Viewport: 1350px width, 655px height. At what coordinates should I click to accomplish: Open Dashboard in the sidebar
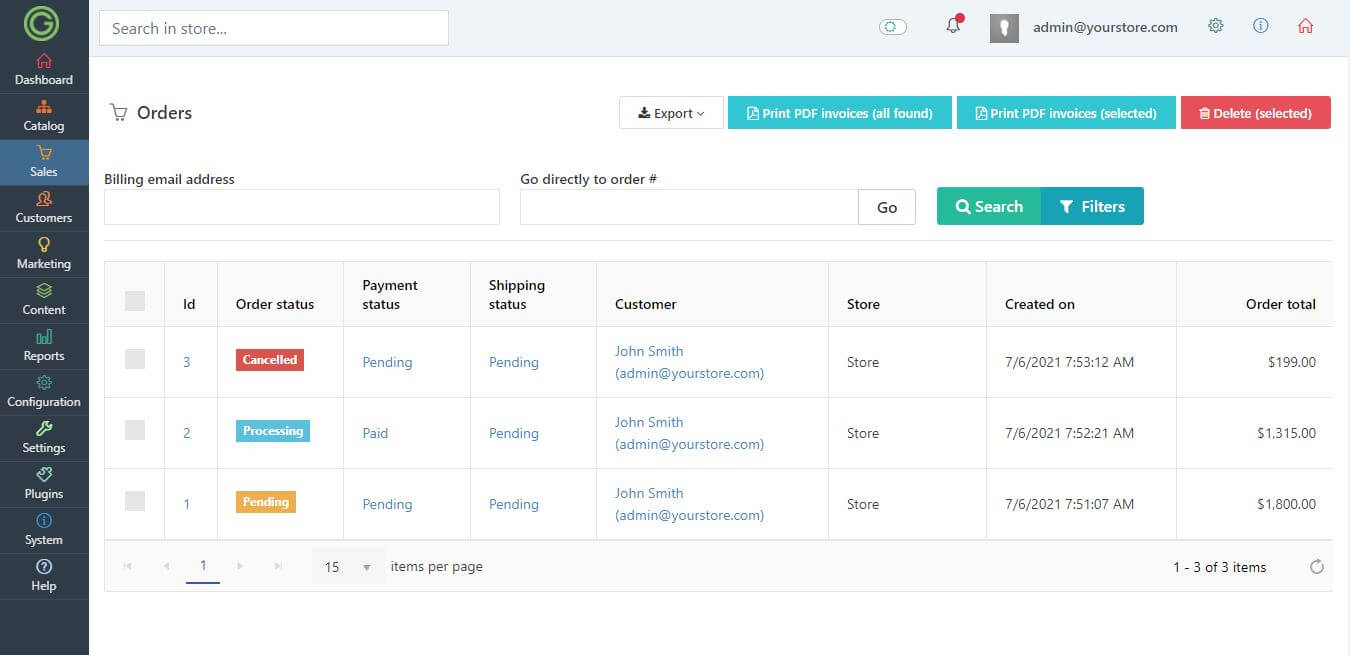coord(44,70)
